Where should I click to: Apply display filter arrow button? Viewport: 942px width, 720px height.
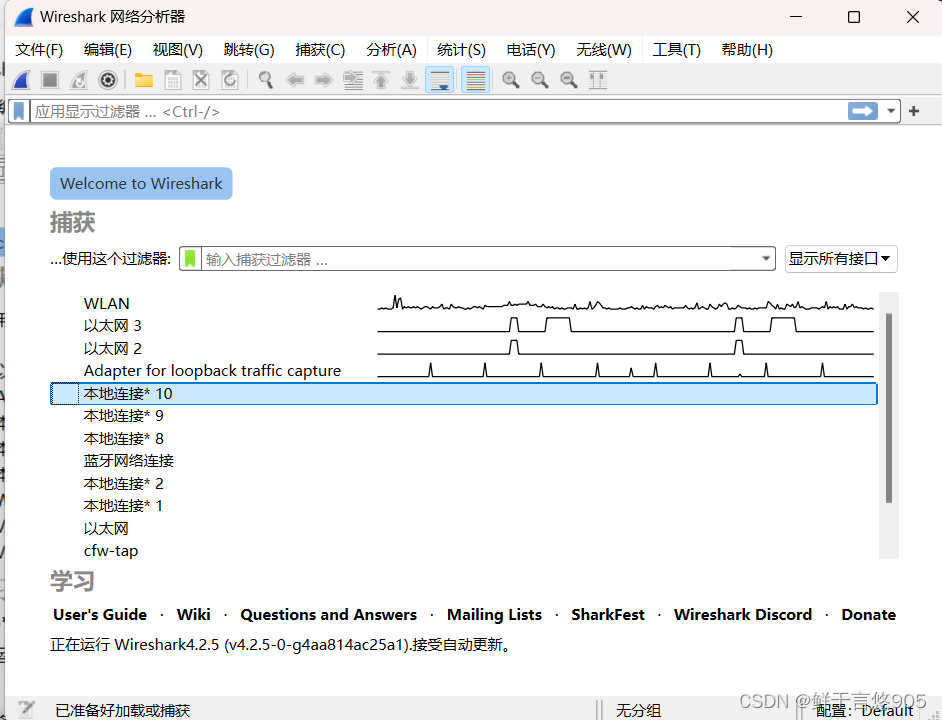(863, 111)
